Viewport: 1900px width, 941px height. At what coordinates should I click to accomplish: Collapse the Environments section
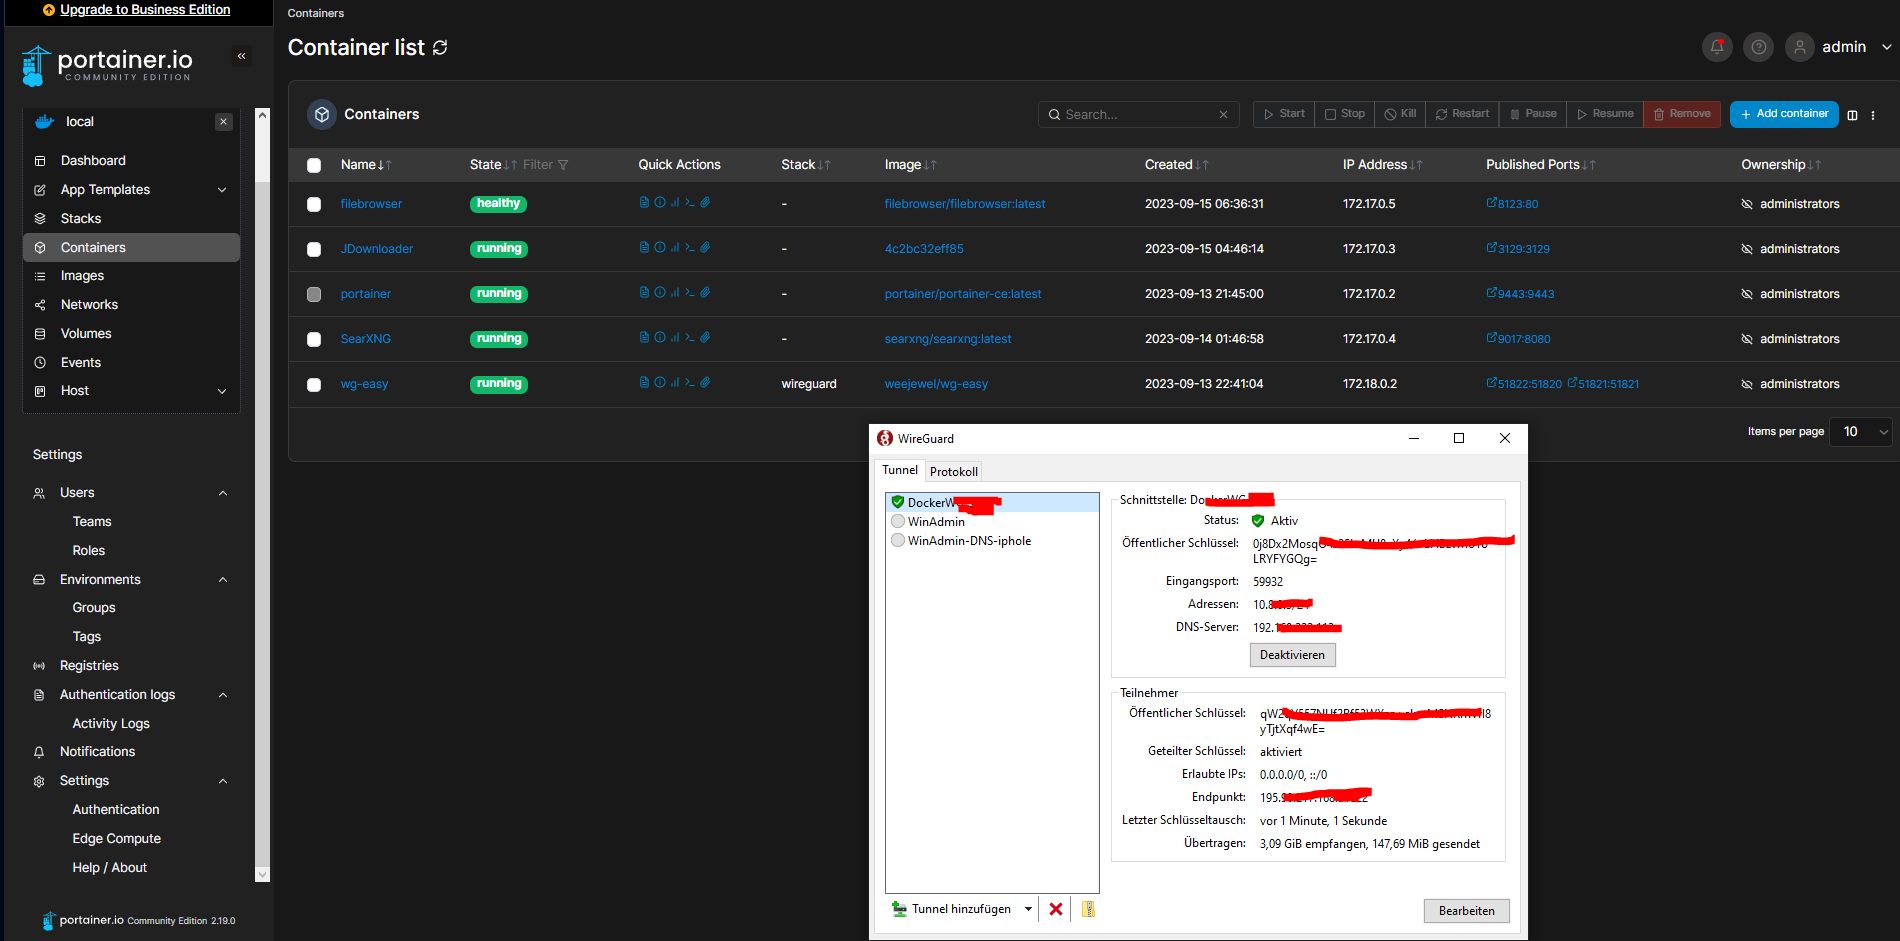(x=223, y=580)
